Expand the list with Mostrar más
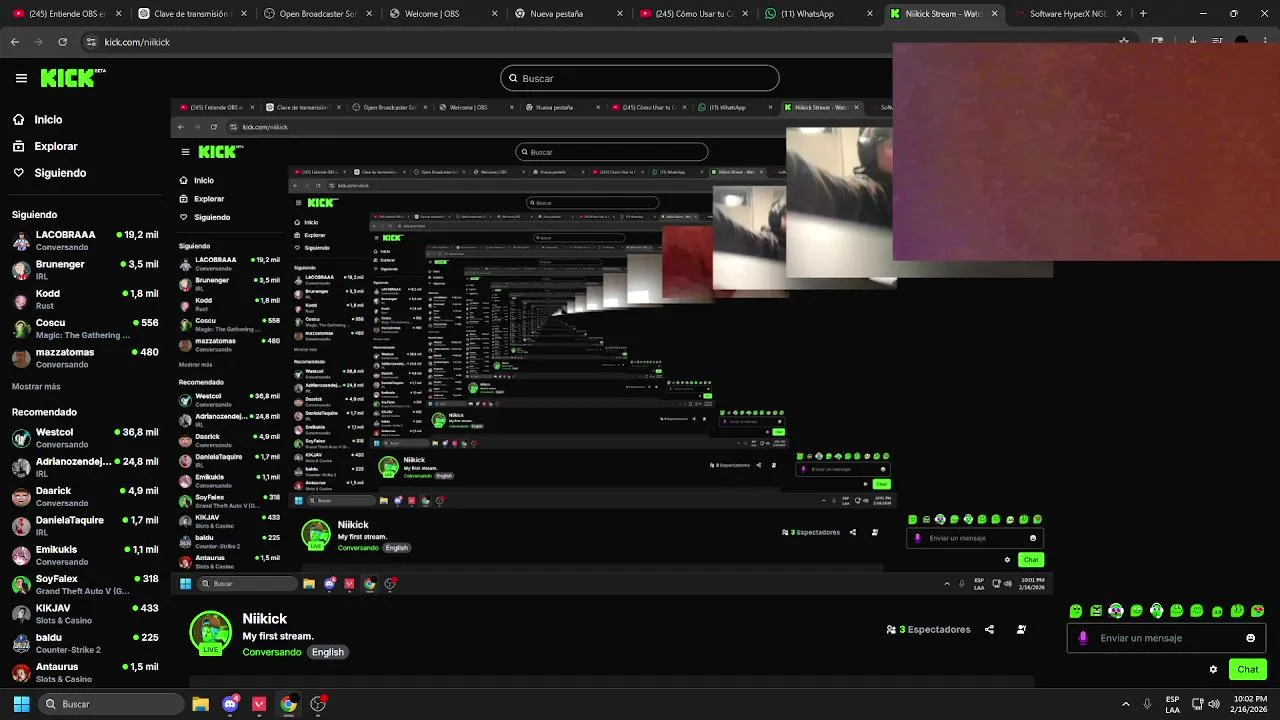Image resolution: width=1280 pixels, height=720 pixels. 36,386
